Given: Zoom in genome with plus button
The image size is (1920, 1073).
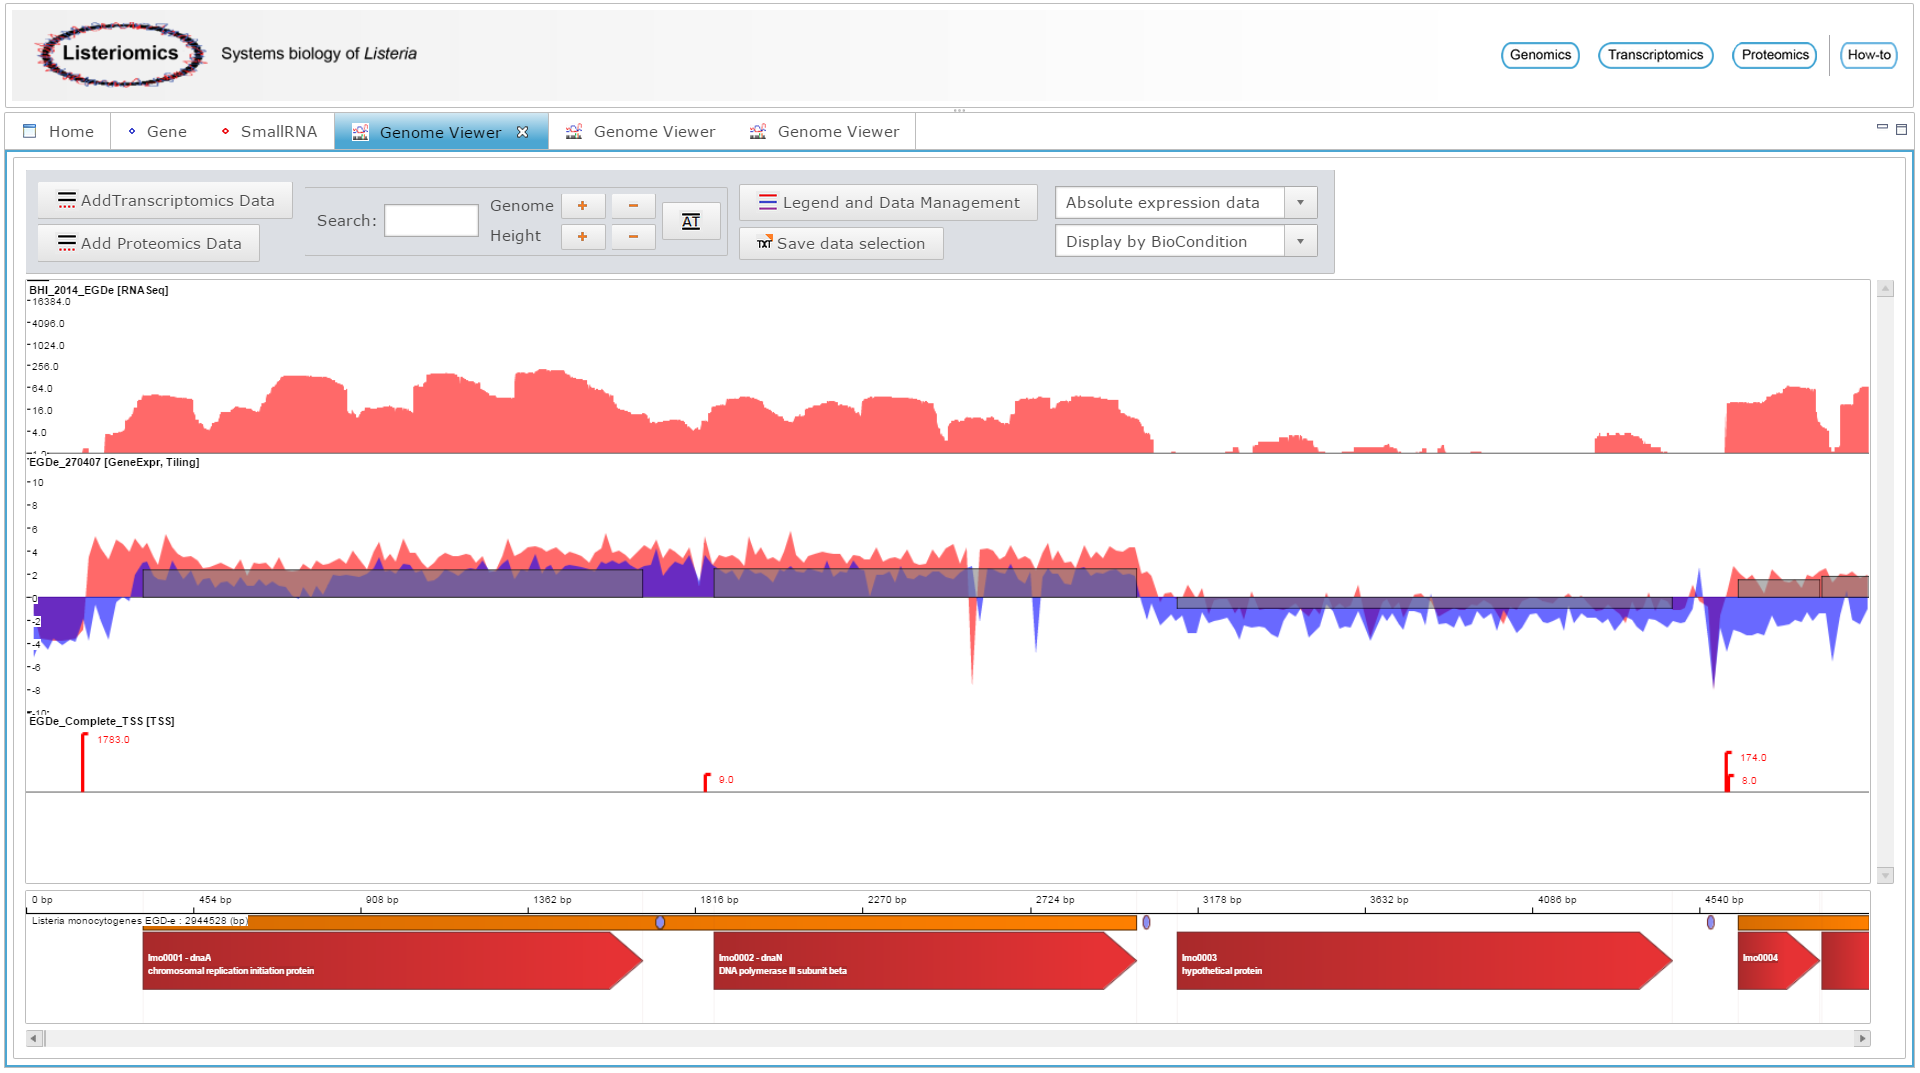Looking at the screenshot, I should (x=583, y=206).
